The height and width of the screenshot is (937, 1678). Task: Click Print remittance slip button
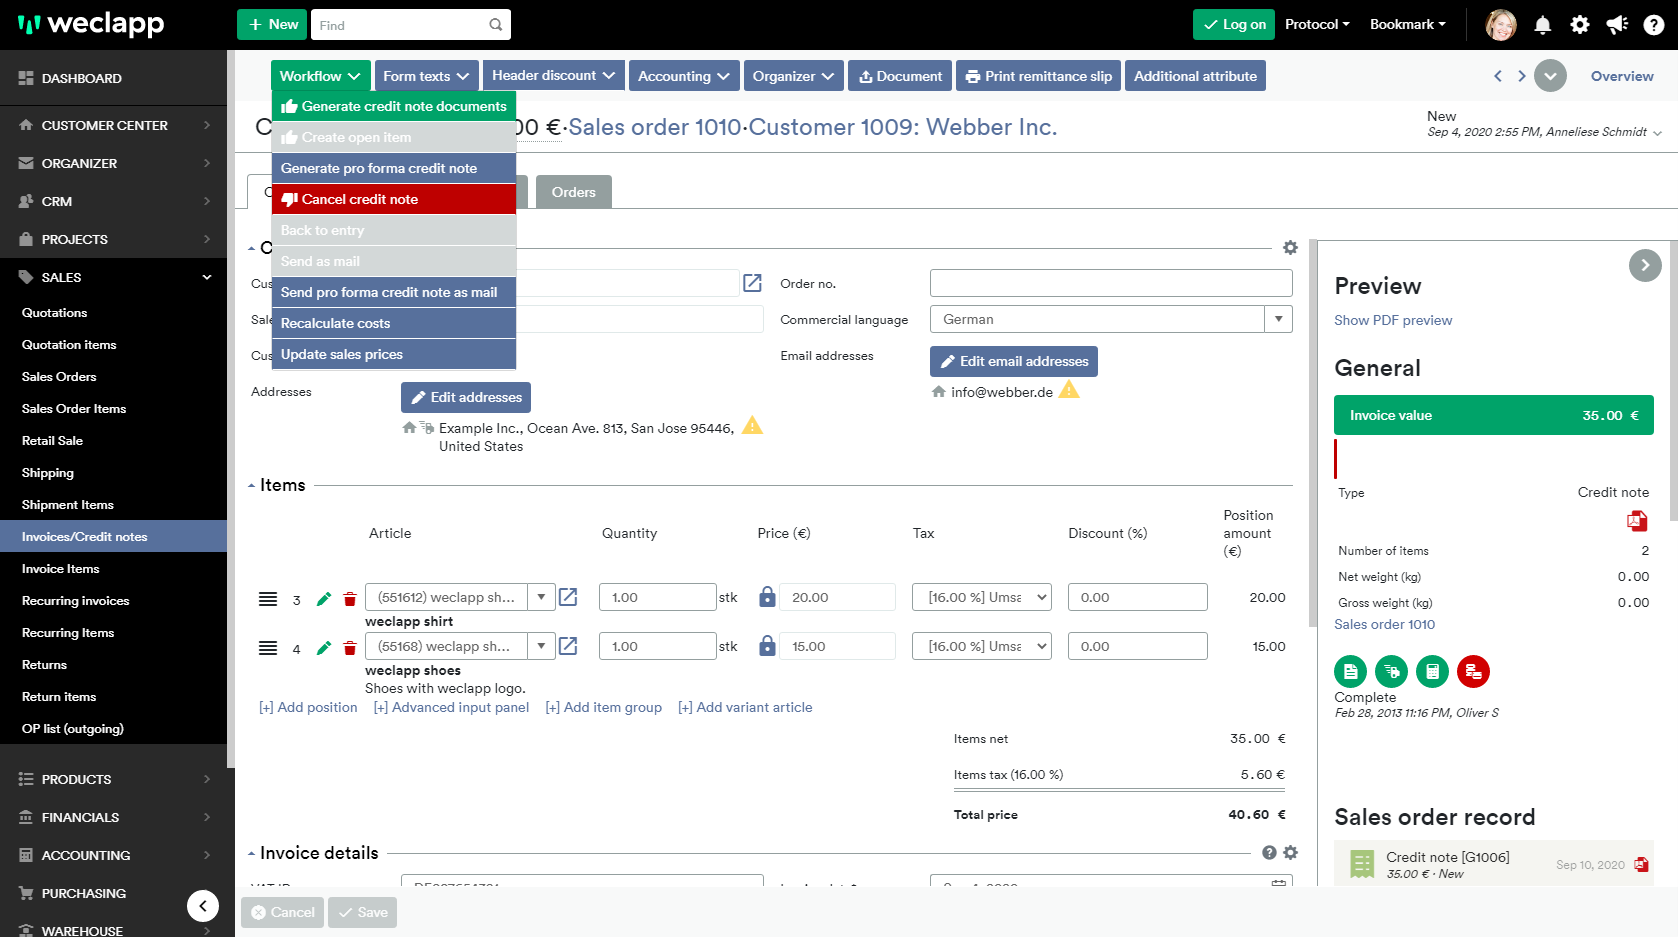pyautogui.click(x=1038, y=76)
